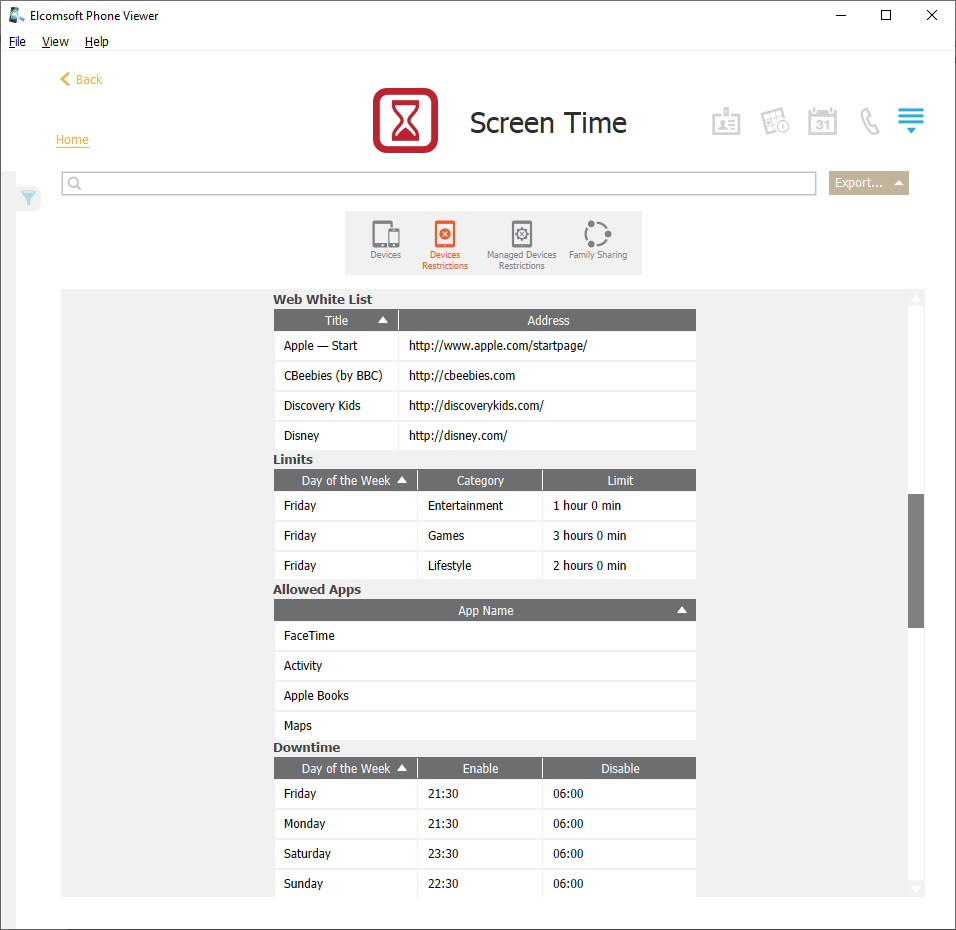Click the filter funnel icon

[29, 198]
